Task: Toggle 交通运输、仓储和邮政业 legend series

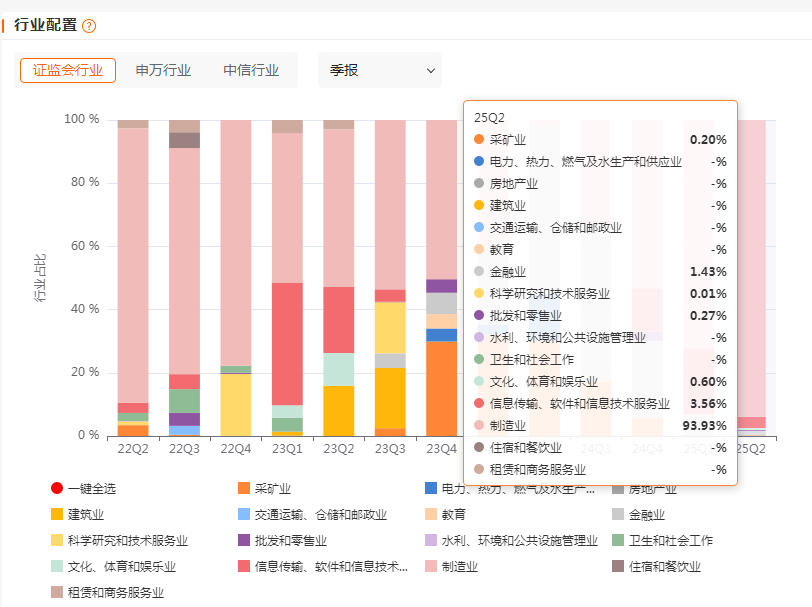Action: pos(312,514)
